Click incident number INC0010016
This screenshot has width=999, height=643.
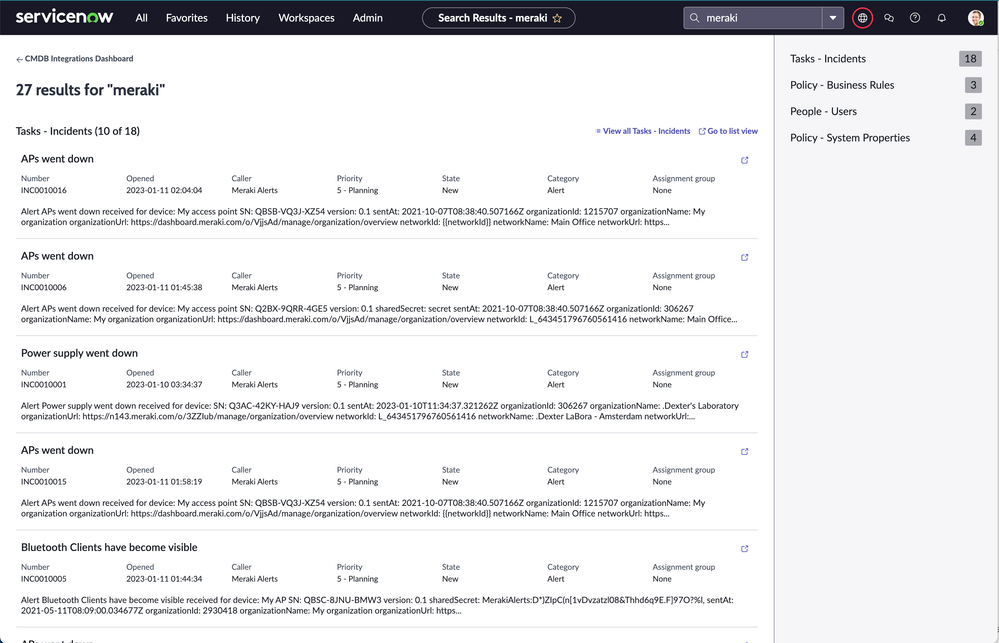click(x=43, y=191)
